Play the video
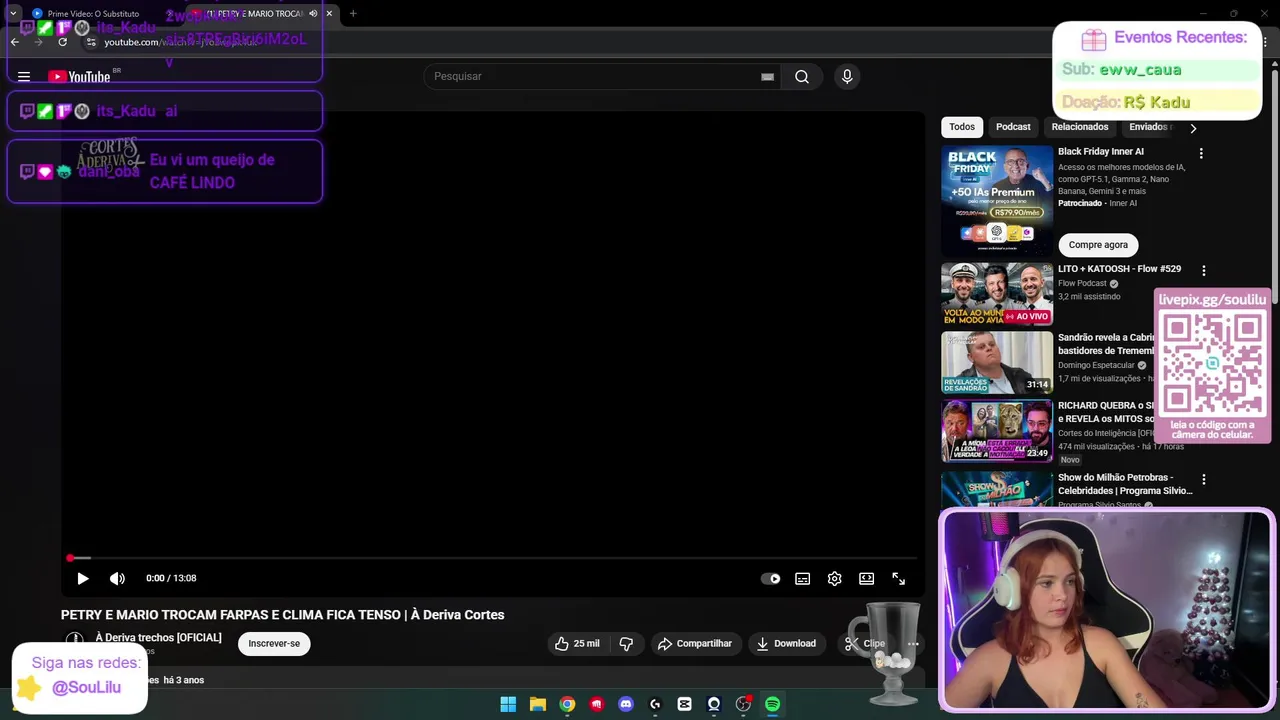This screenshot has width=1280, height=720. [83, 578]
